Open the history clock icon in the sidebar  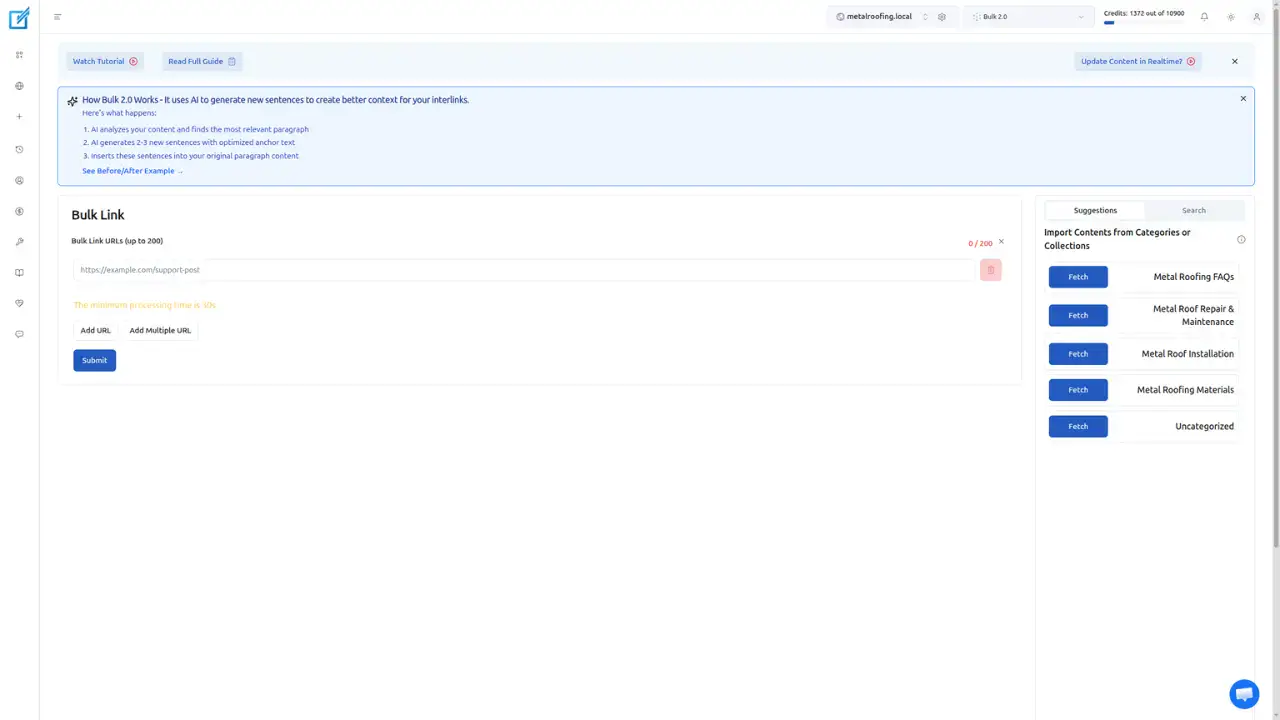(x=19, y=149)
